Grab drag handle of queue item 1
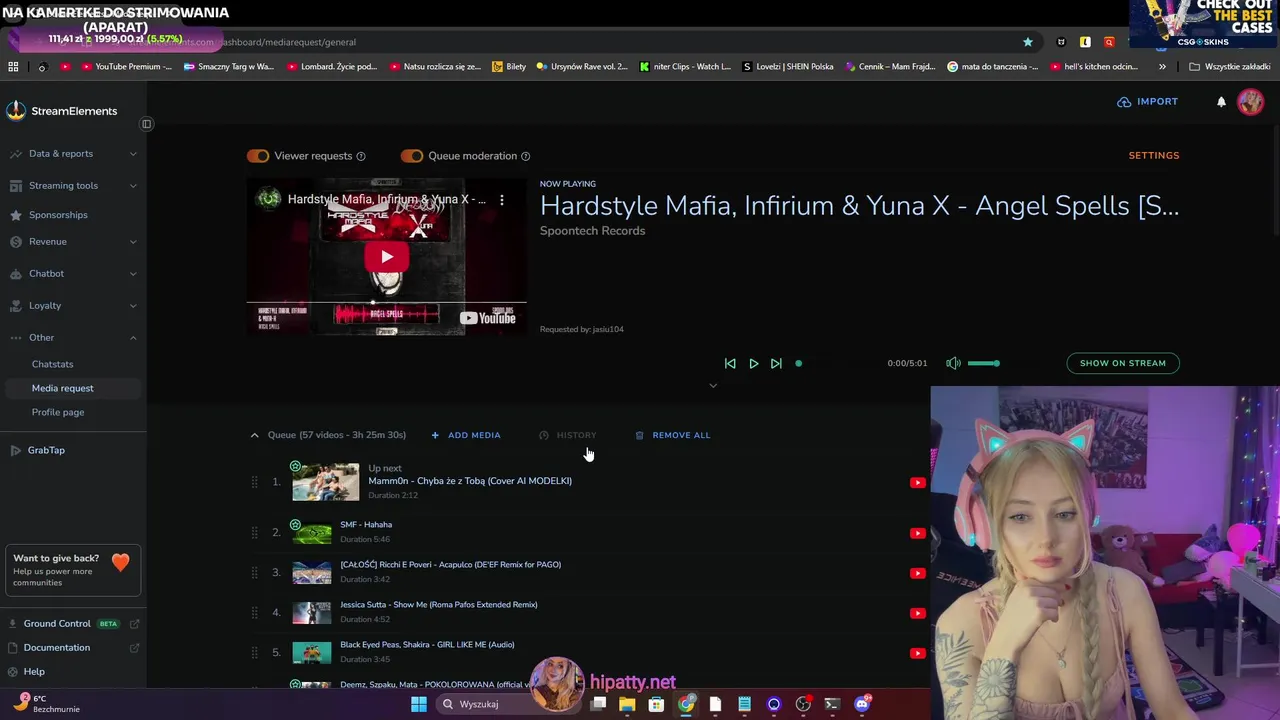This screenshot has height=720, width=1280. [x=254, y=482]
